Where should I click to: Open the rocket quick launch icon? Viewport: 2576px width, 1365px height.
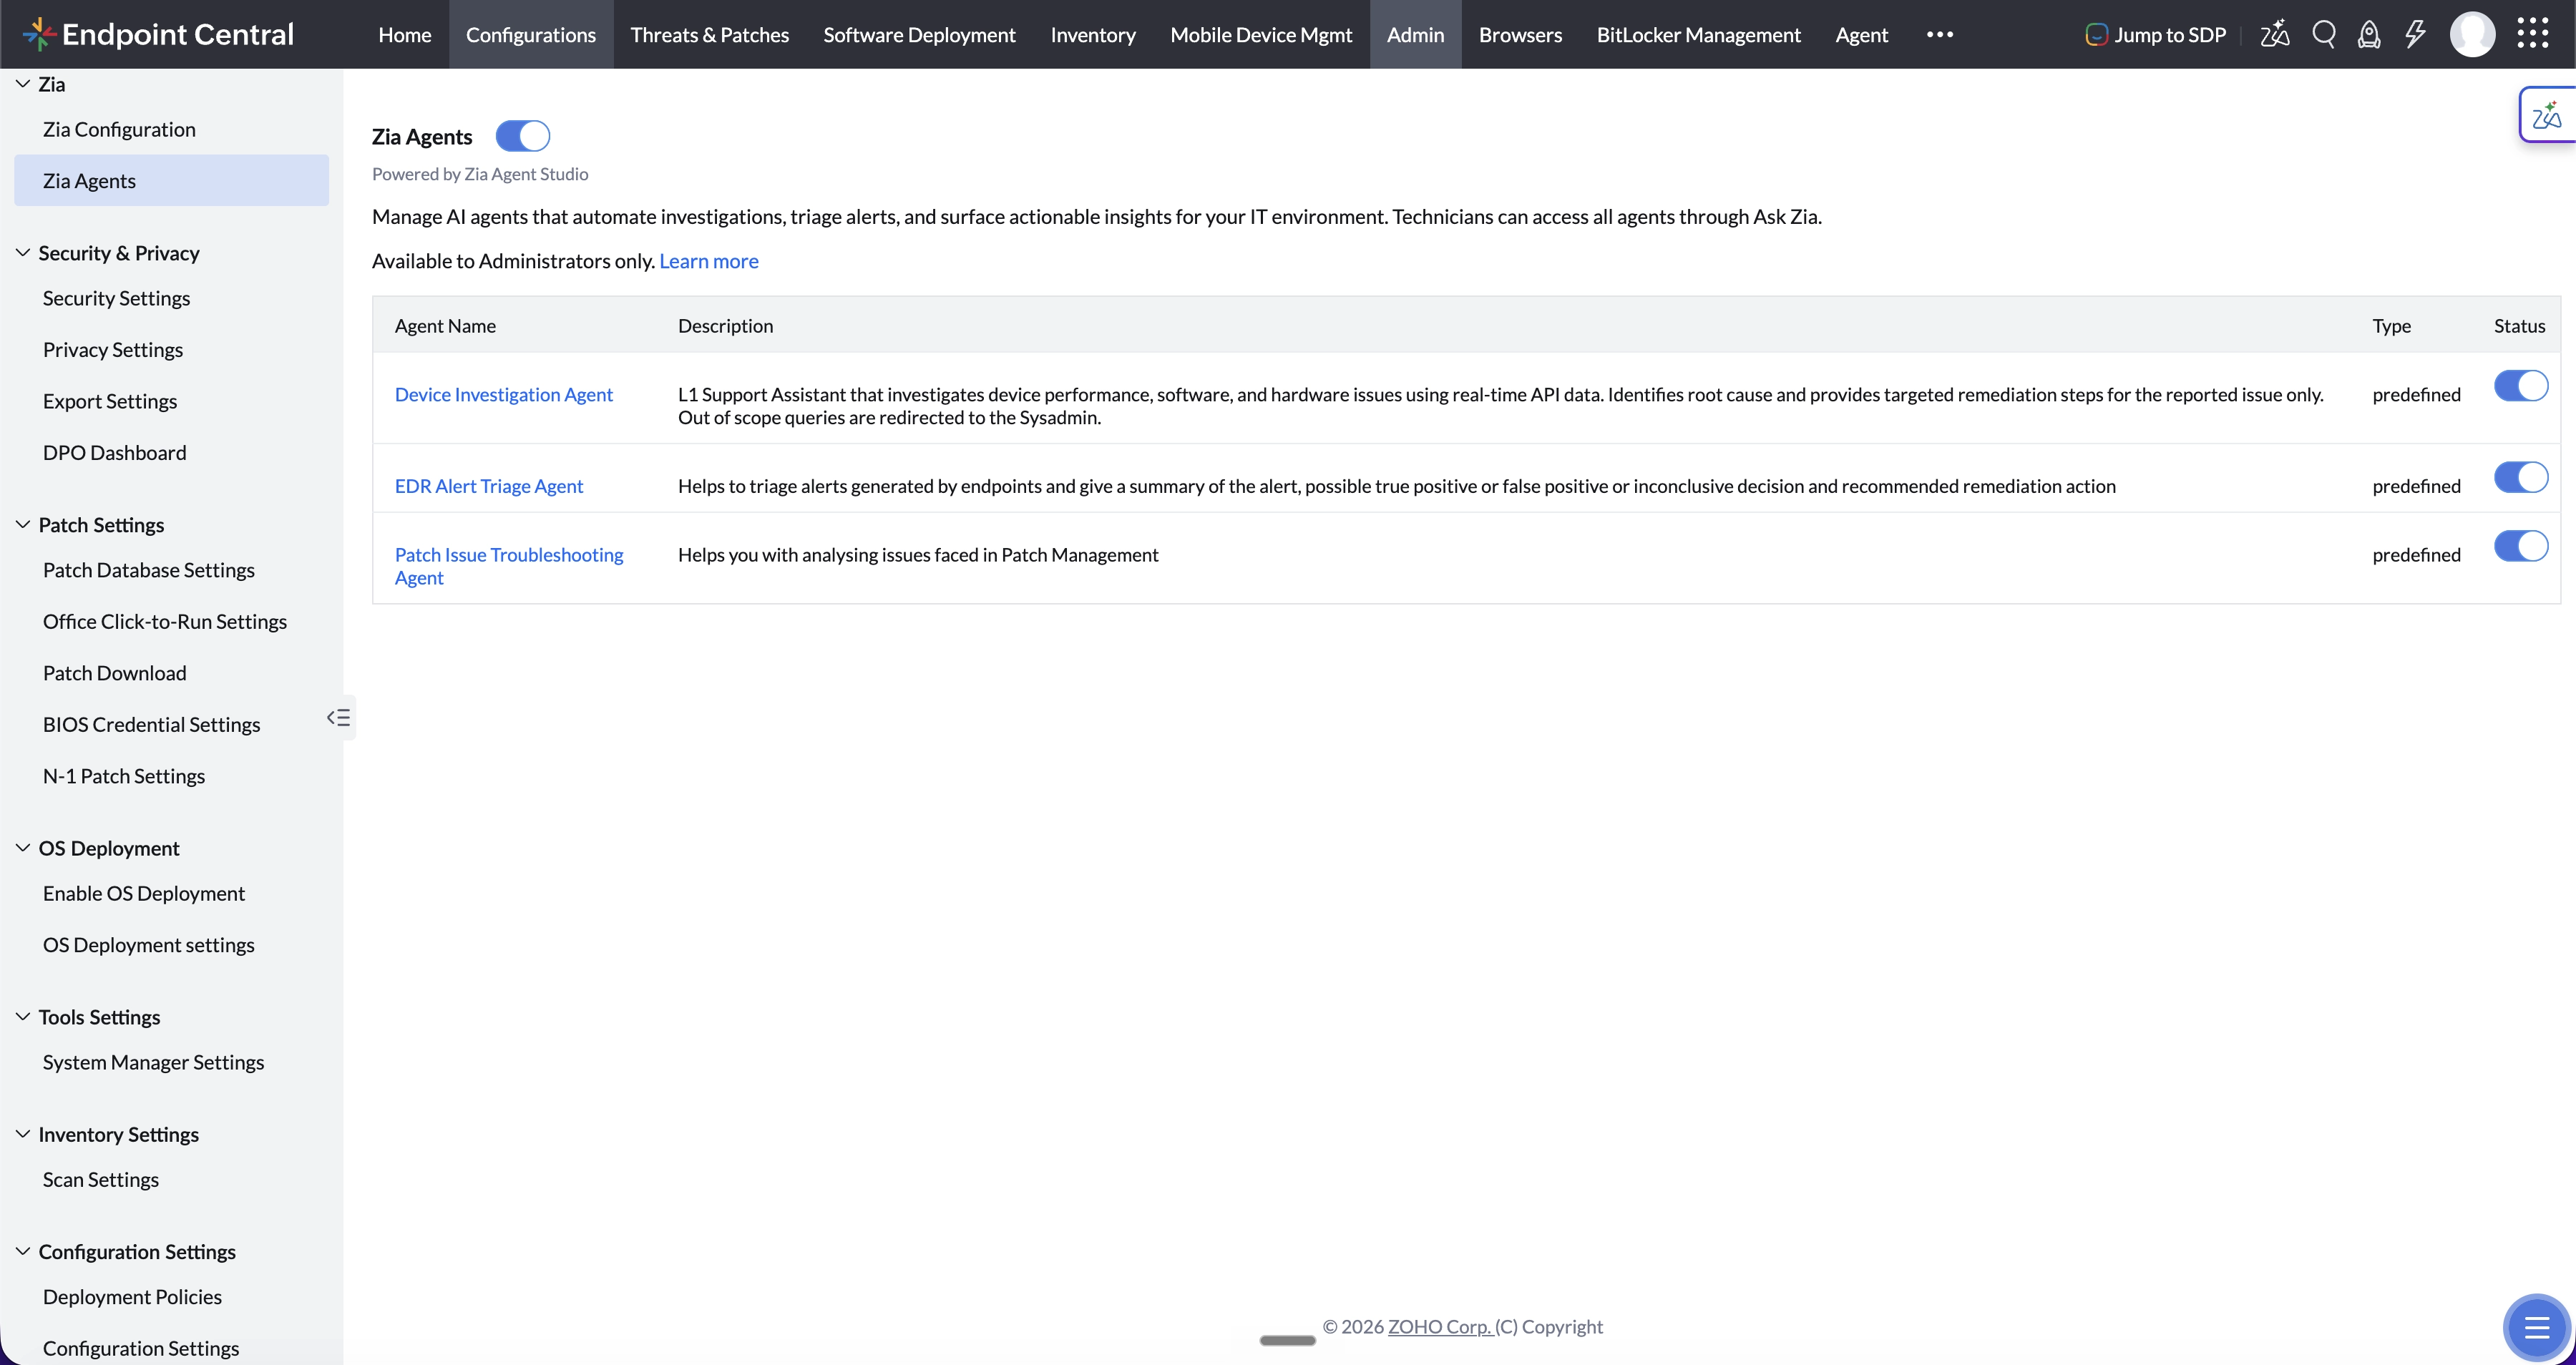tap(2369, 34)
